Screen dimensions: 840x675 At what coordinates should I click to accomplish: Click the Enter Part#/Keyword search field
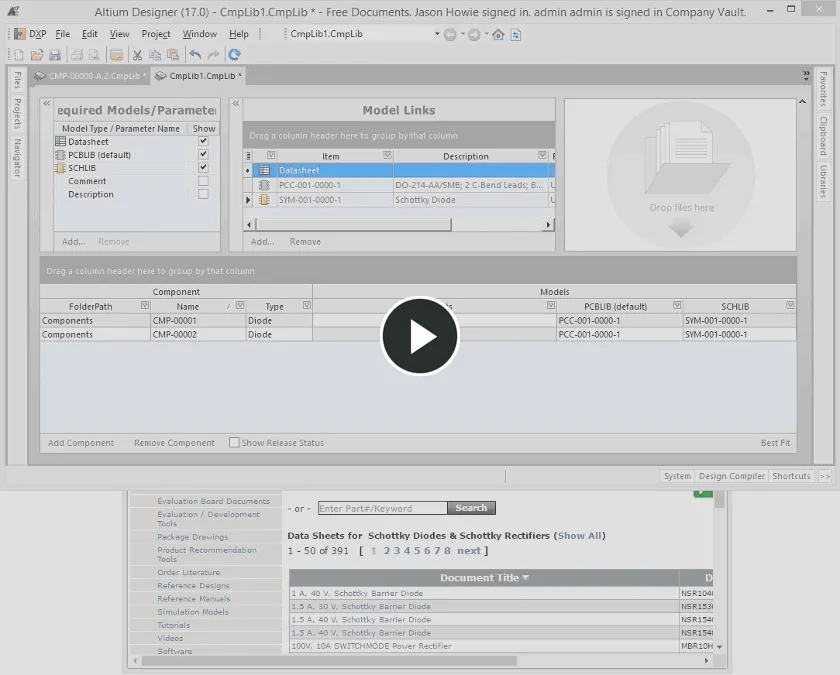click(382, 508)
